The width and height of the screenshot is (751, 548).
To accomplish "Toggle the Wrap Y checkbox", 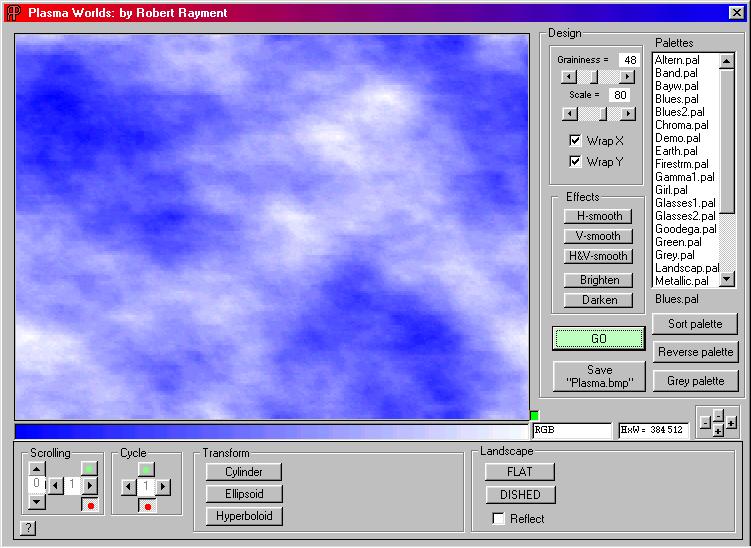I will [575, 161].
